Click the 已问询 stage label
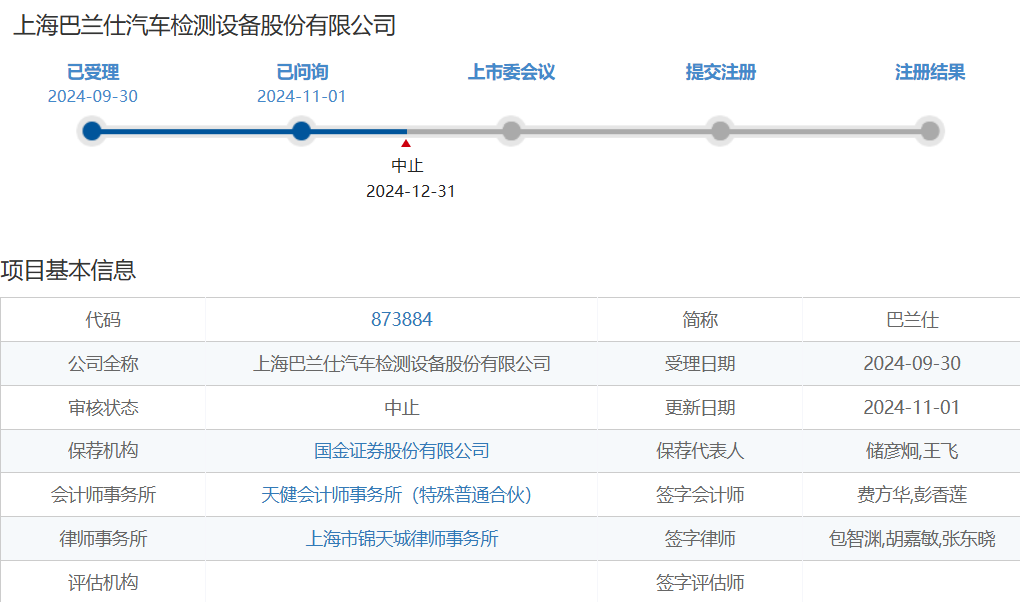Viewport: 1020px width, 602px height. (302, 72)
